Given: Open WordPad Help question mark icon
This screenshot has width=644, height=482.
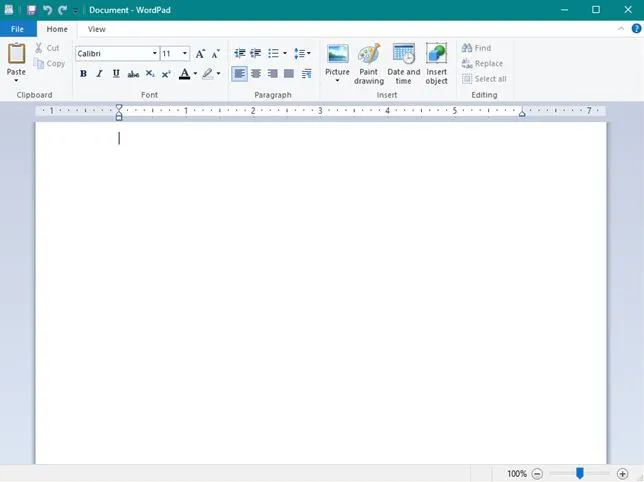Looking at the screenshot, I should tap(636, 29).
